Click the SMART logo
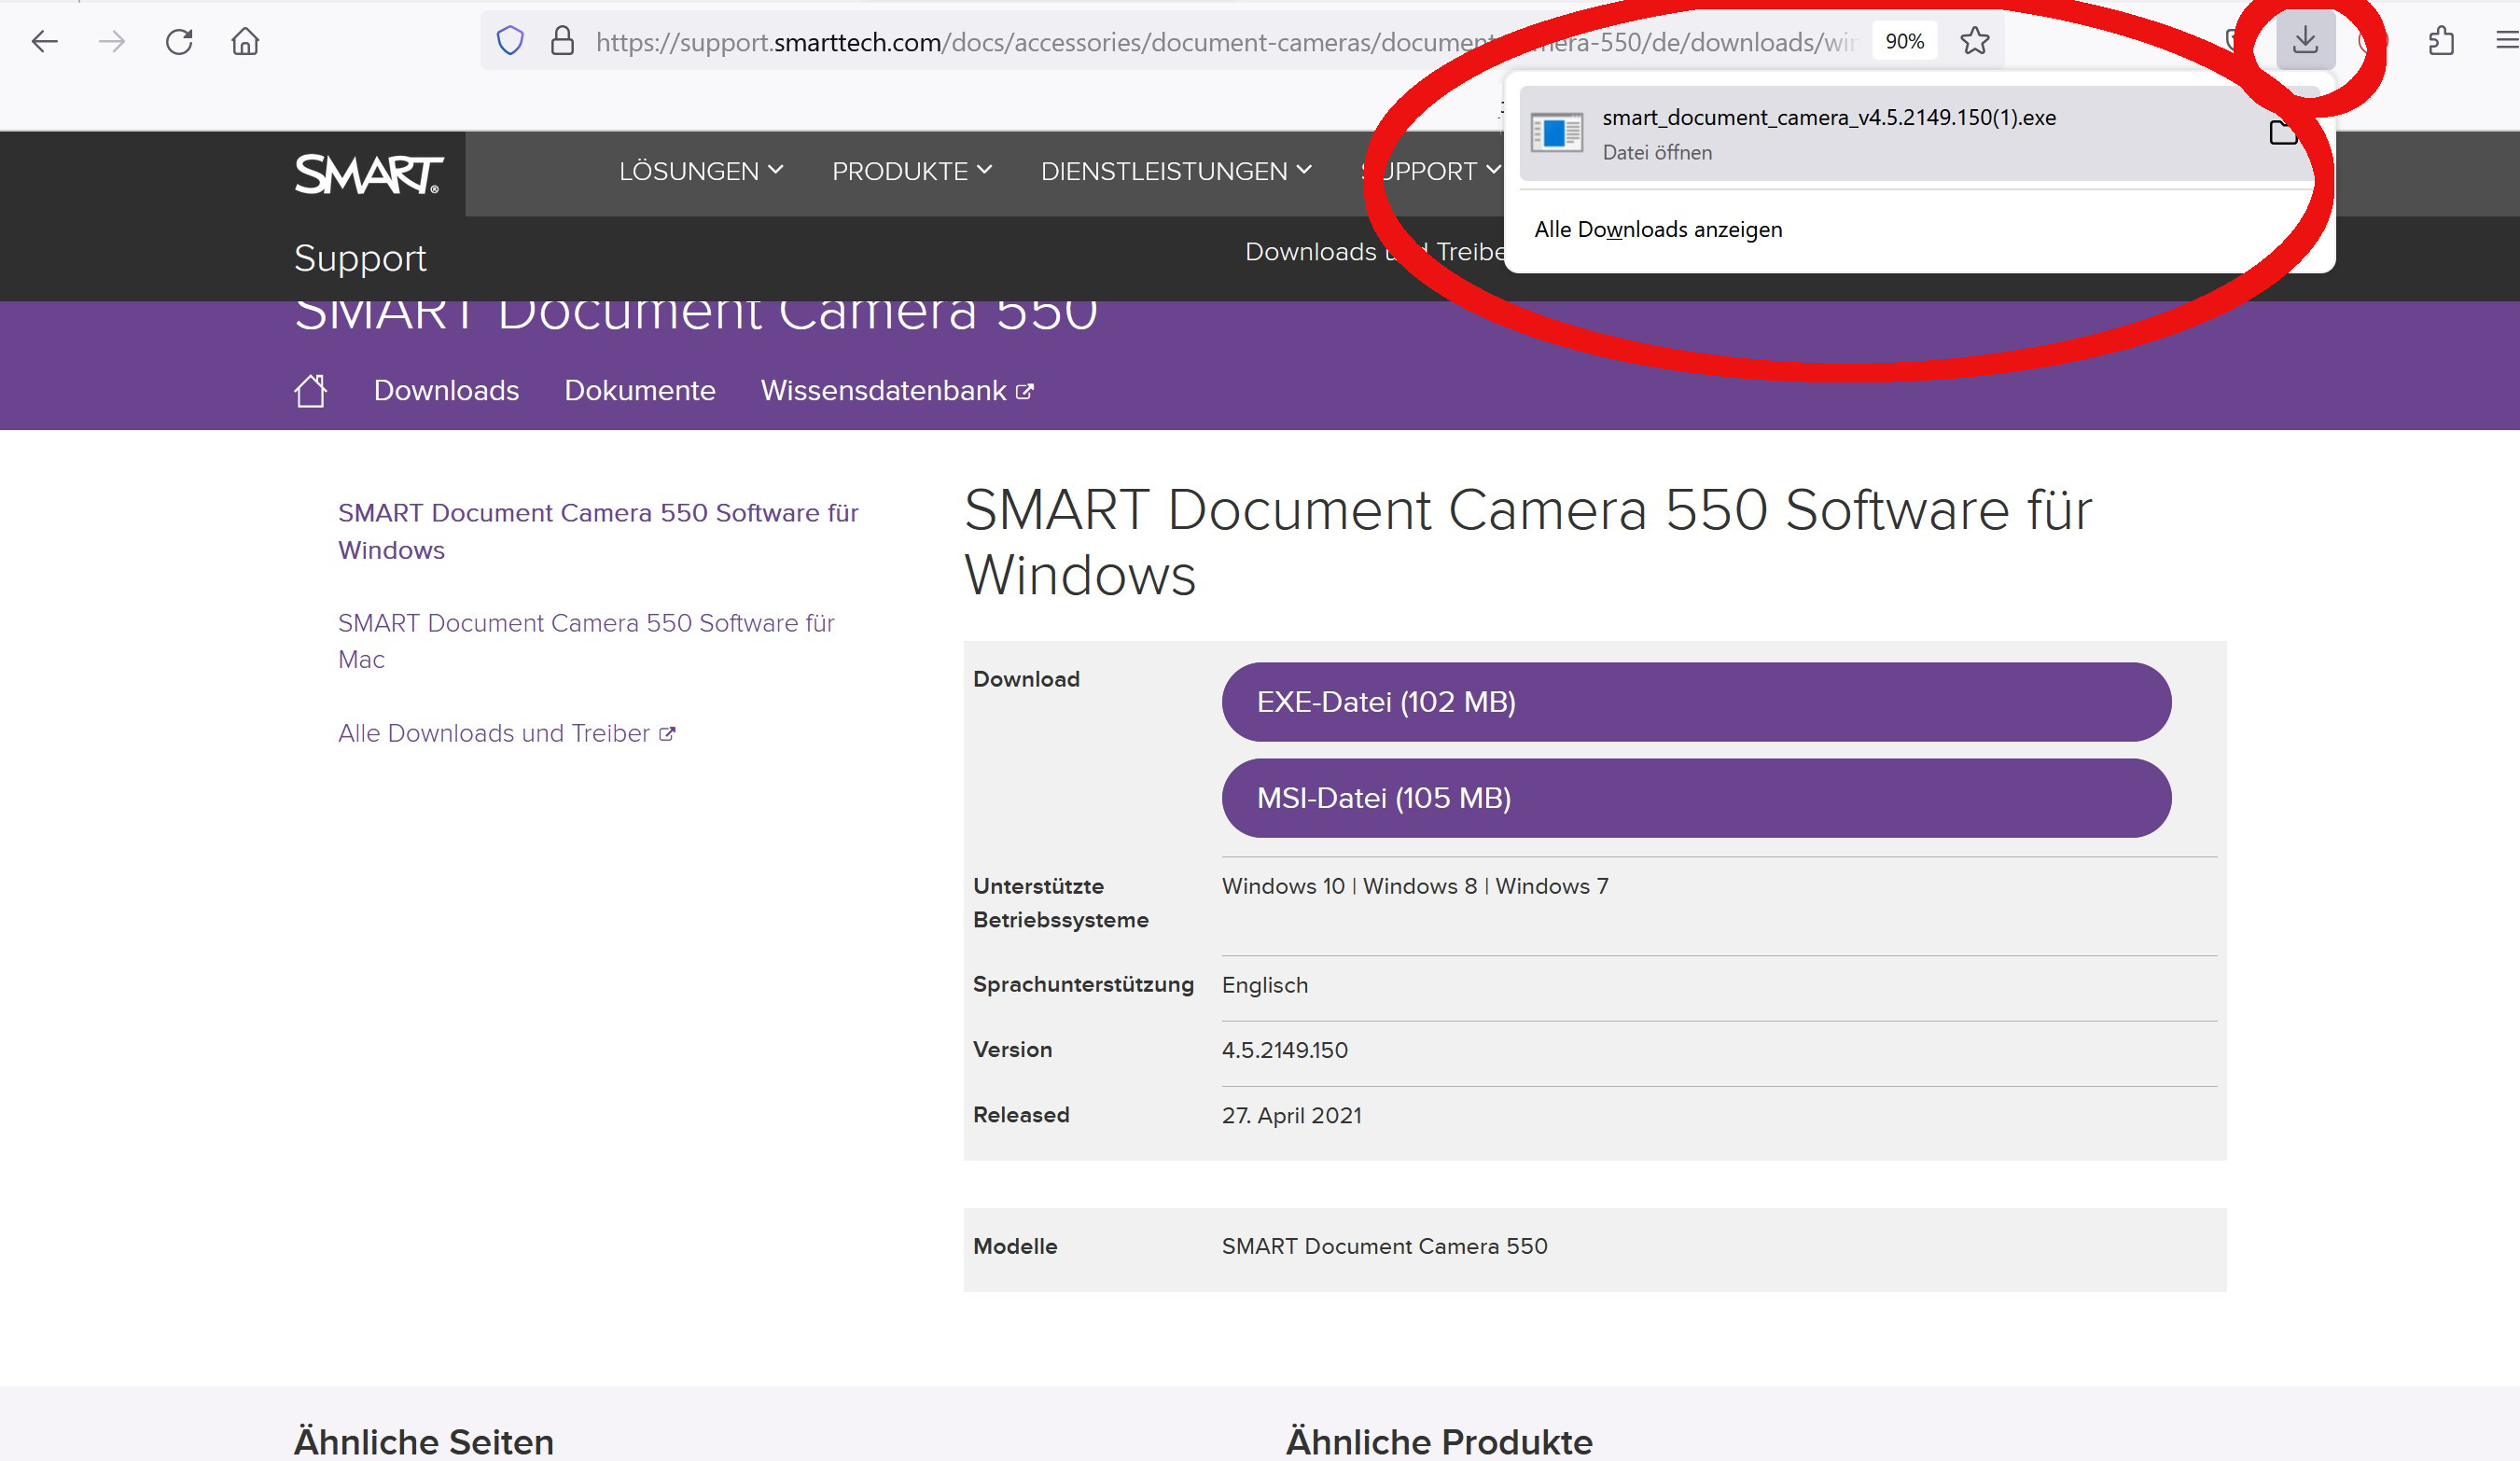The height and width of the screenshot is (1461, 2520). (369, 174)
